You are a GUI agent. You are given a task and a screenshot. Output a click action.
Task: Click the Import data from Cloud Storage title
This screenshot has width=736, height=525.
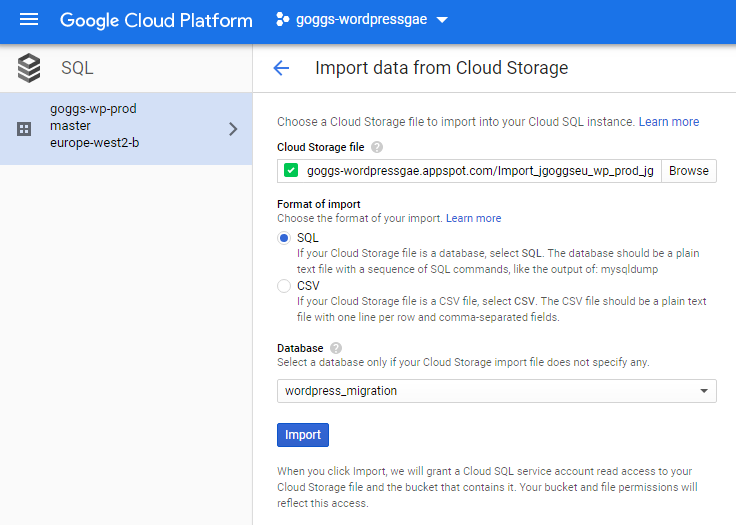tap(441, 68)
